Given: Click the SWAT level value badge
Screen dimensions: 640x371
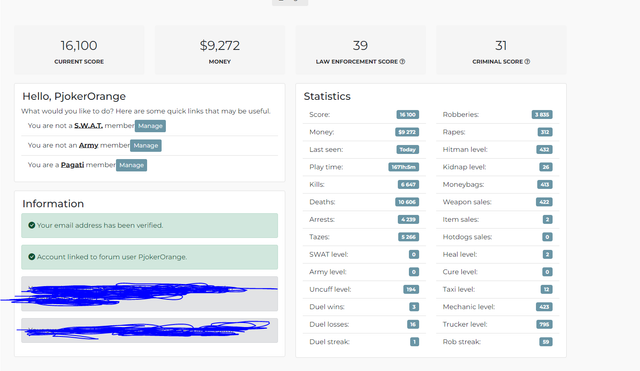Looking at the screenshot, I should tap(414, 255).
